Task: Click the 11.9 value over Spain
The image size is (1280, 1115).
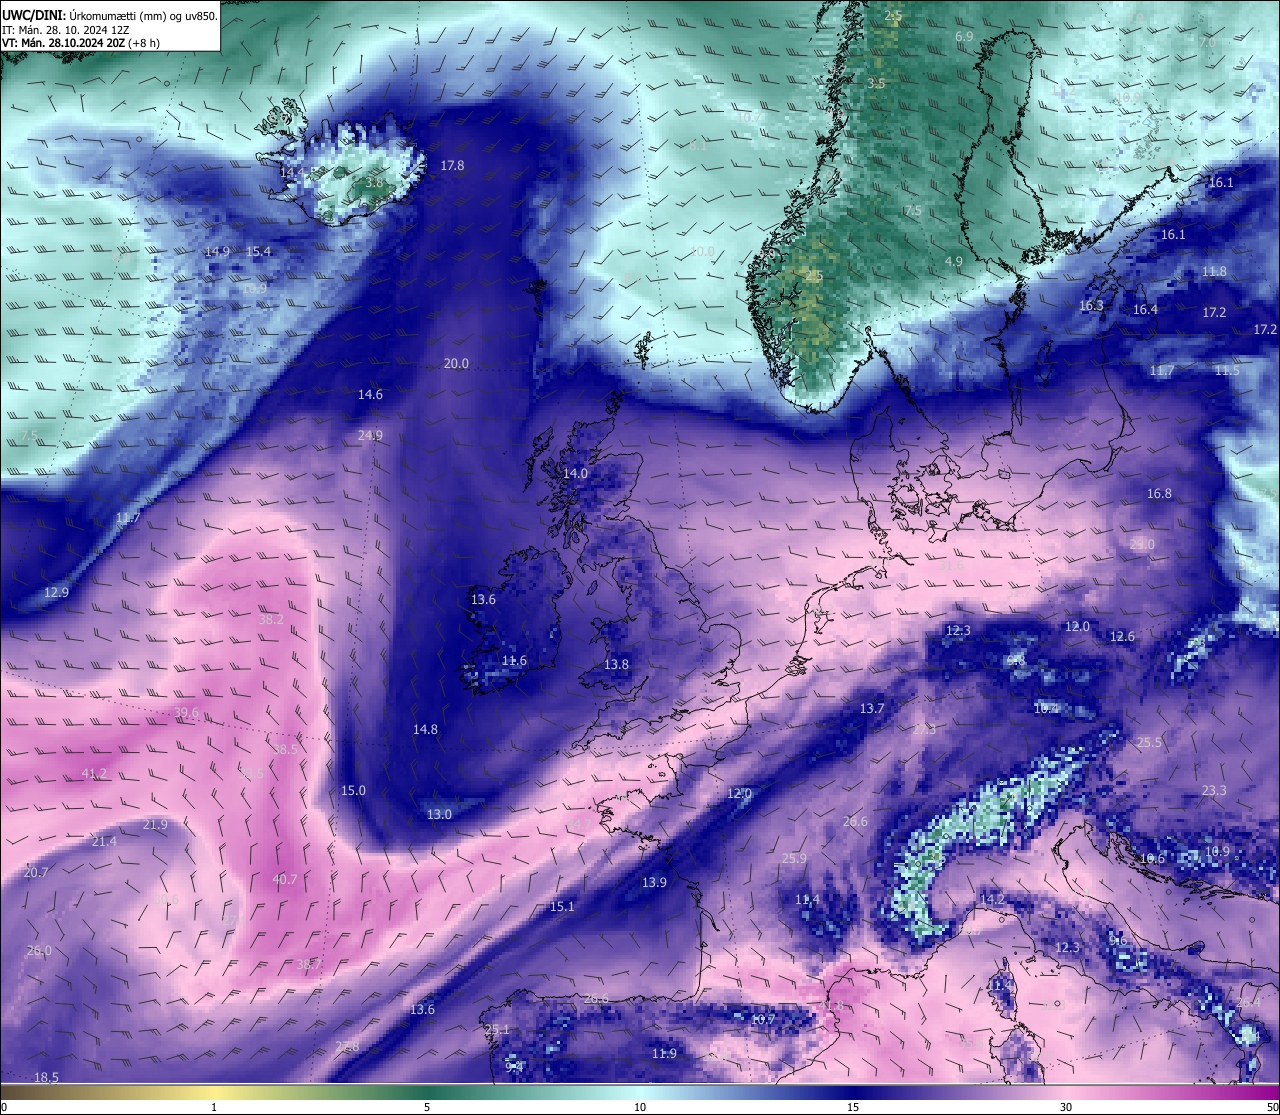Action: tap(664, 1053)
